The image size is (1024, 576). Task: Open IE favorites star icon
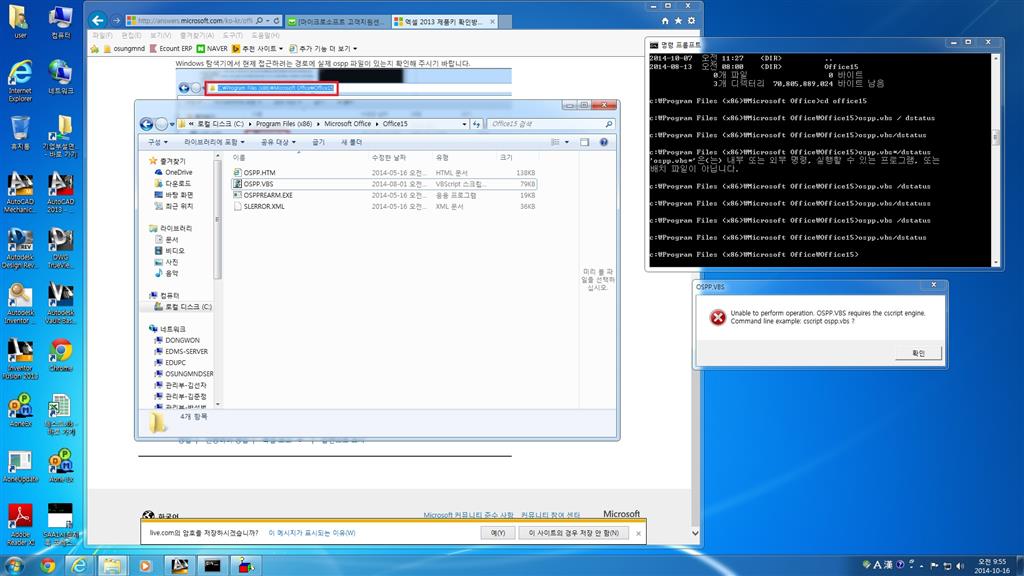678,21
